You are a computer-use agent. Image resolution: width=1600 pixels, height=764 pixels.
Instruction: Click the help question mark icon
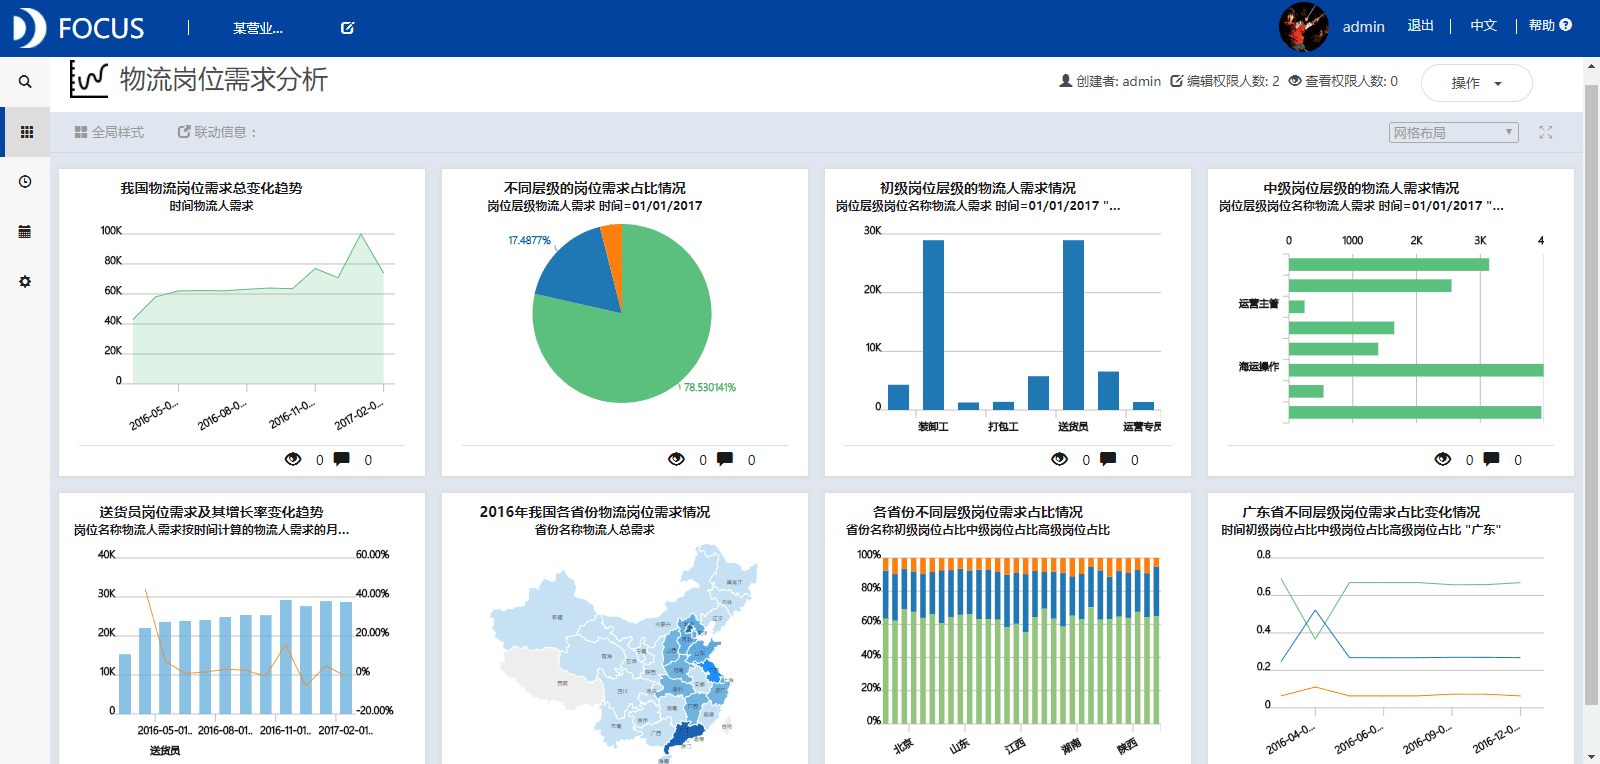pos(1566,25)
